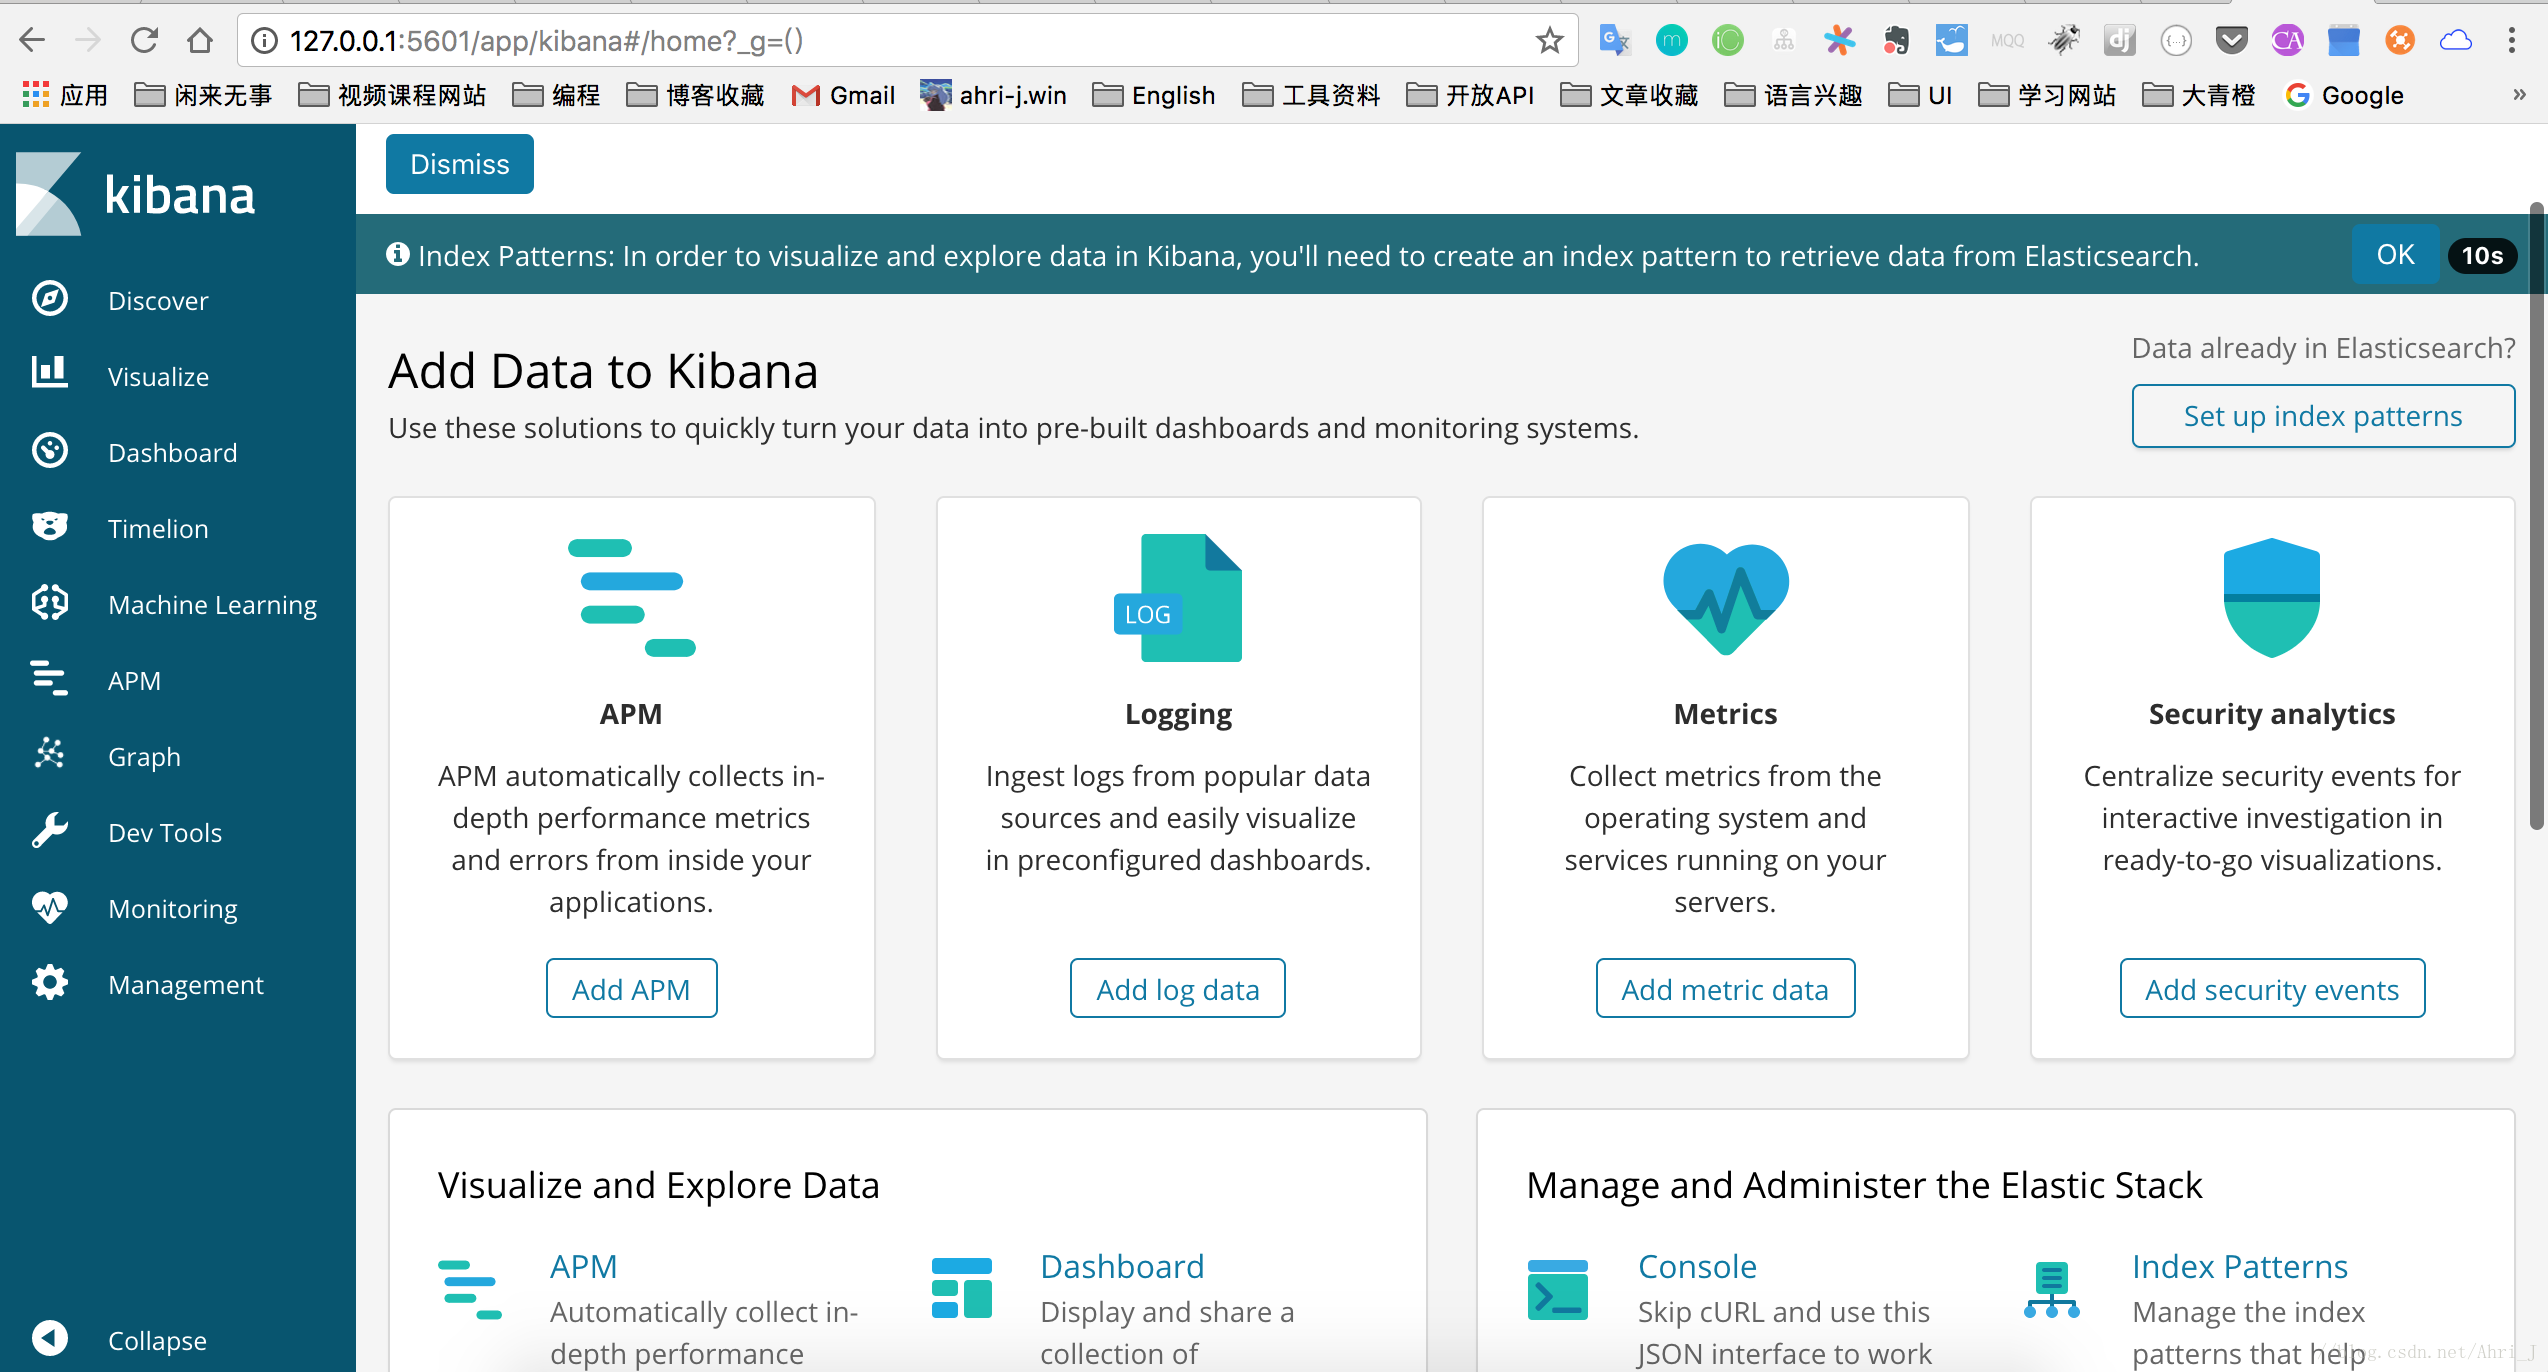The height and width of the screenshot is (1372, 2548).
Task: Click the Kibana home logo icon
Action: tap(47, 191)
